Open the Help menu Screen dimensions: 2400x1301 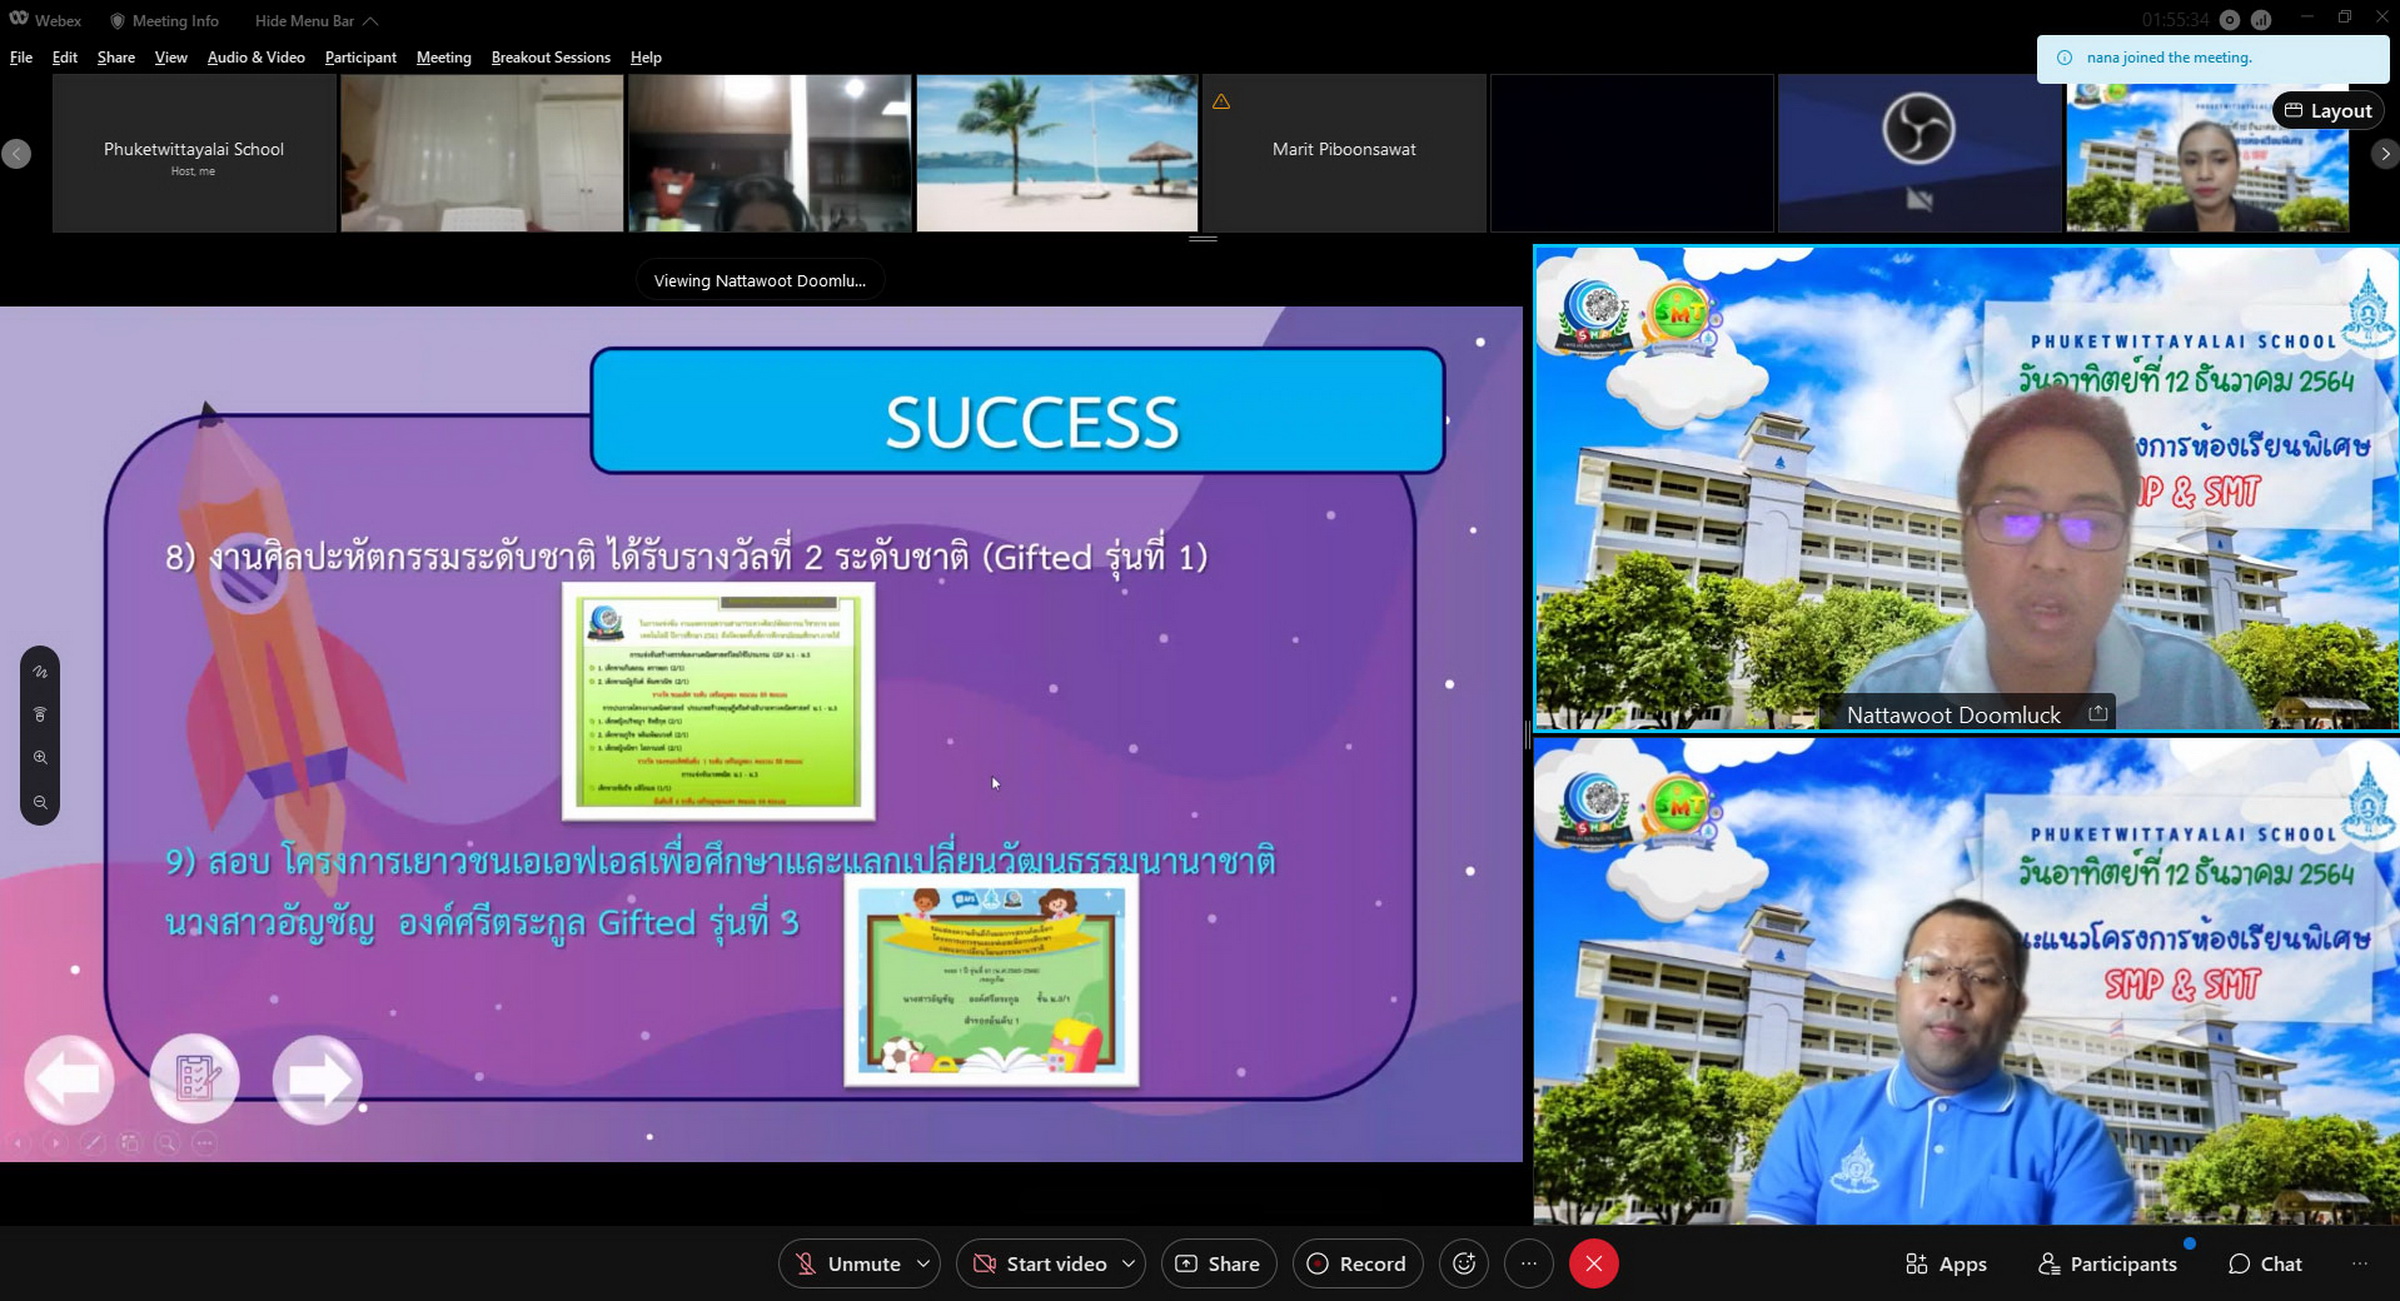pos(646,57)
